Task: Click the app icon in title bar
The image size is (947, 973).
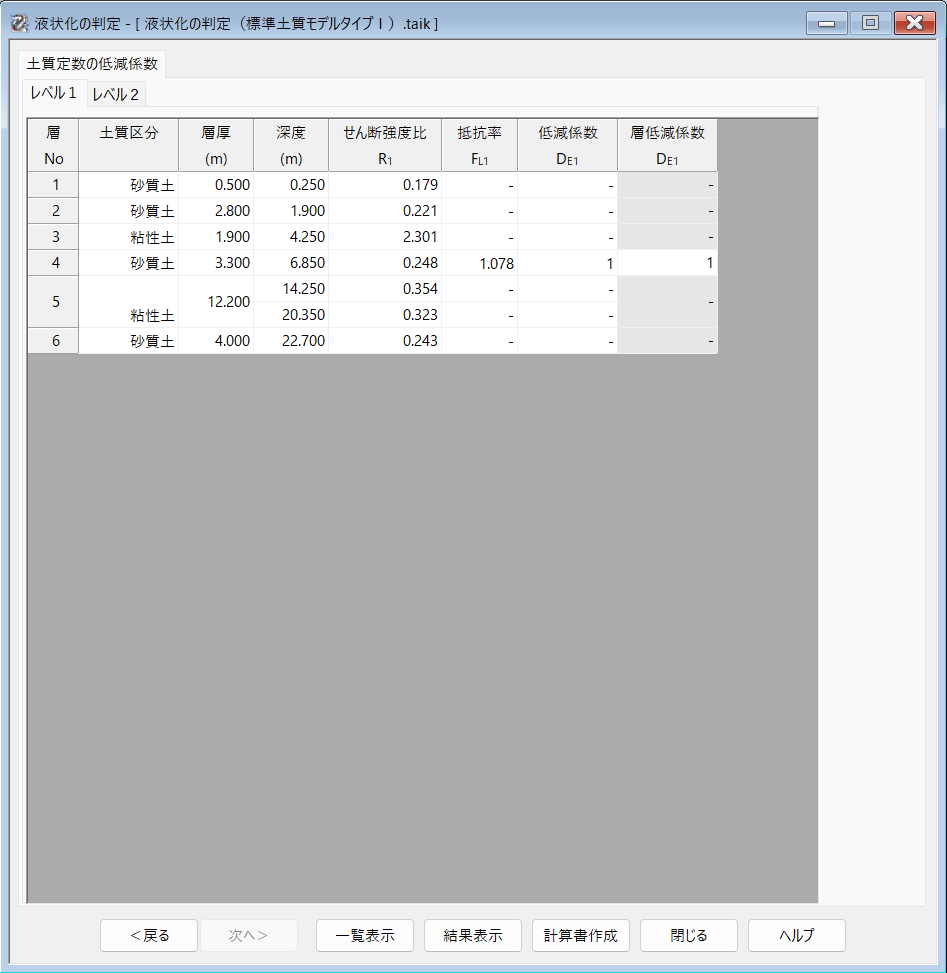Action: (x=18, y=23)
